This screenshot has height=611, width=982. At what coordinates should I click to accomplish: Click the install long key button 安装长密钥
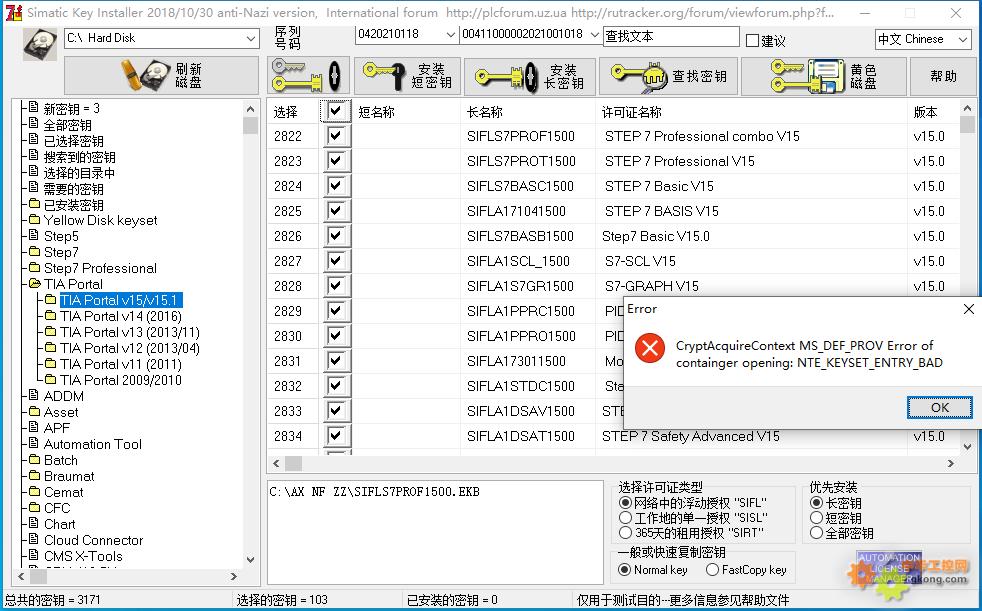pyautogui.click(x=530, y=76)
